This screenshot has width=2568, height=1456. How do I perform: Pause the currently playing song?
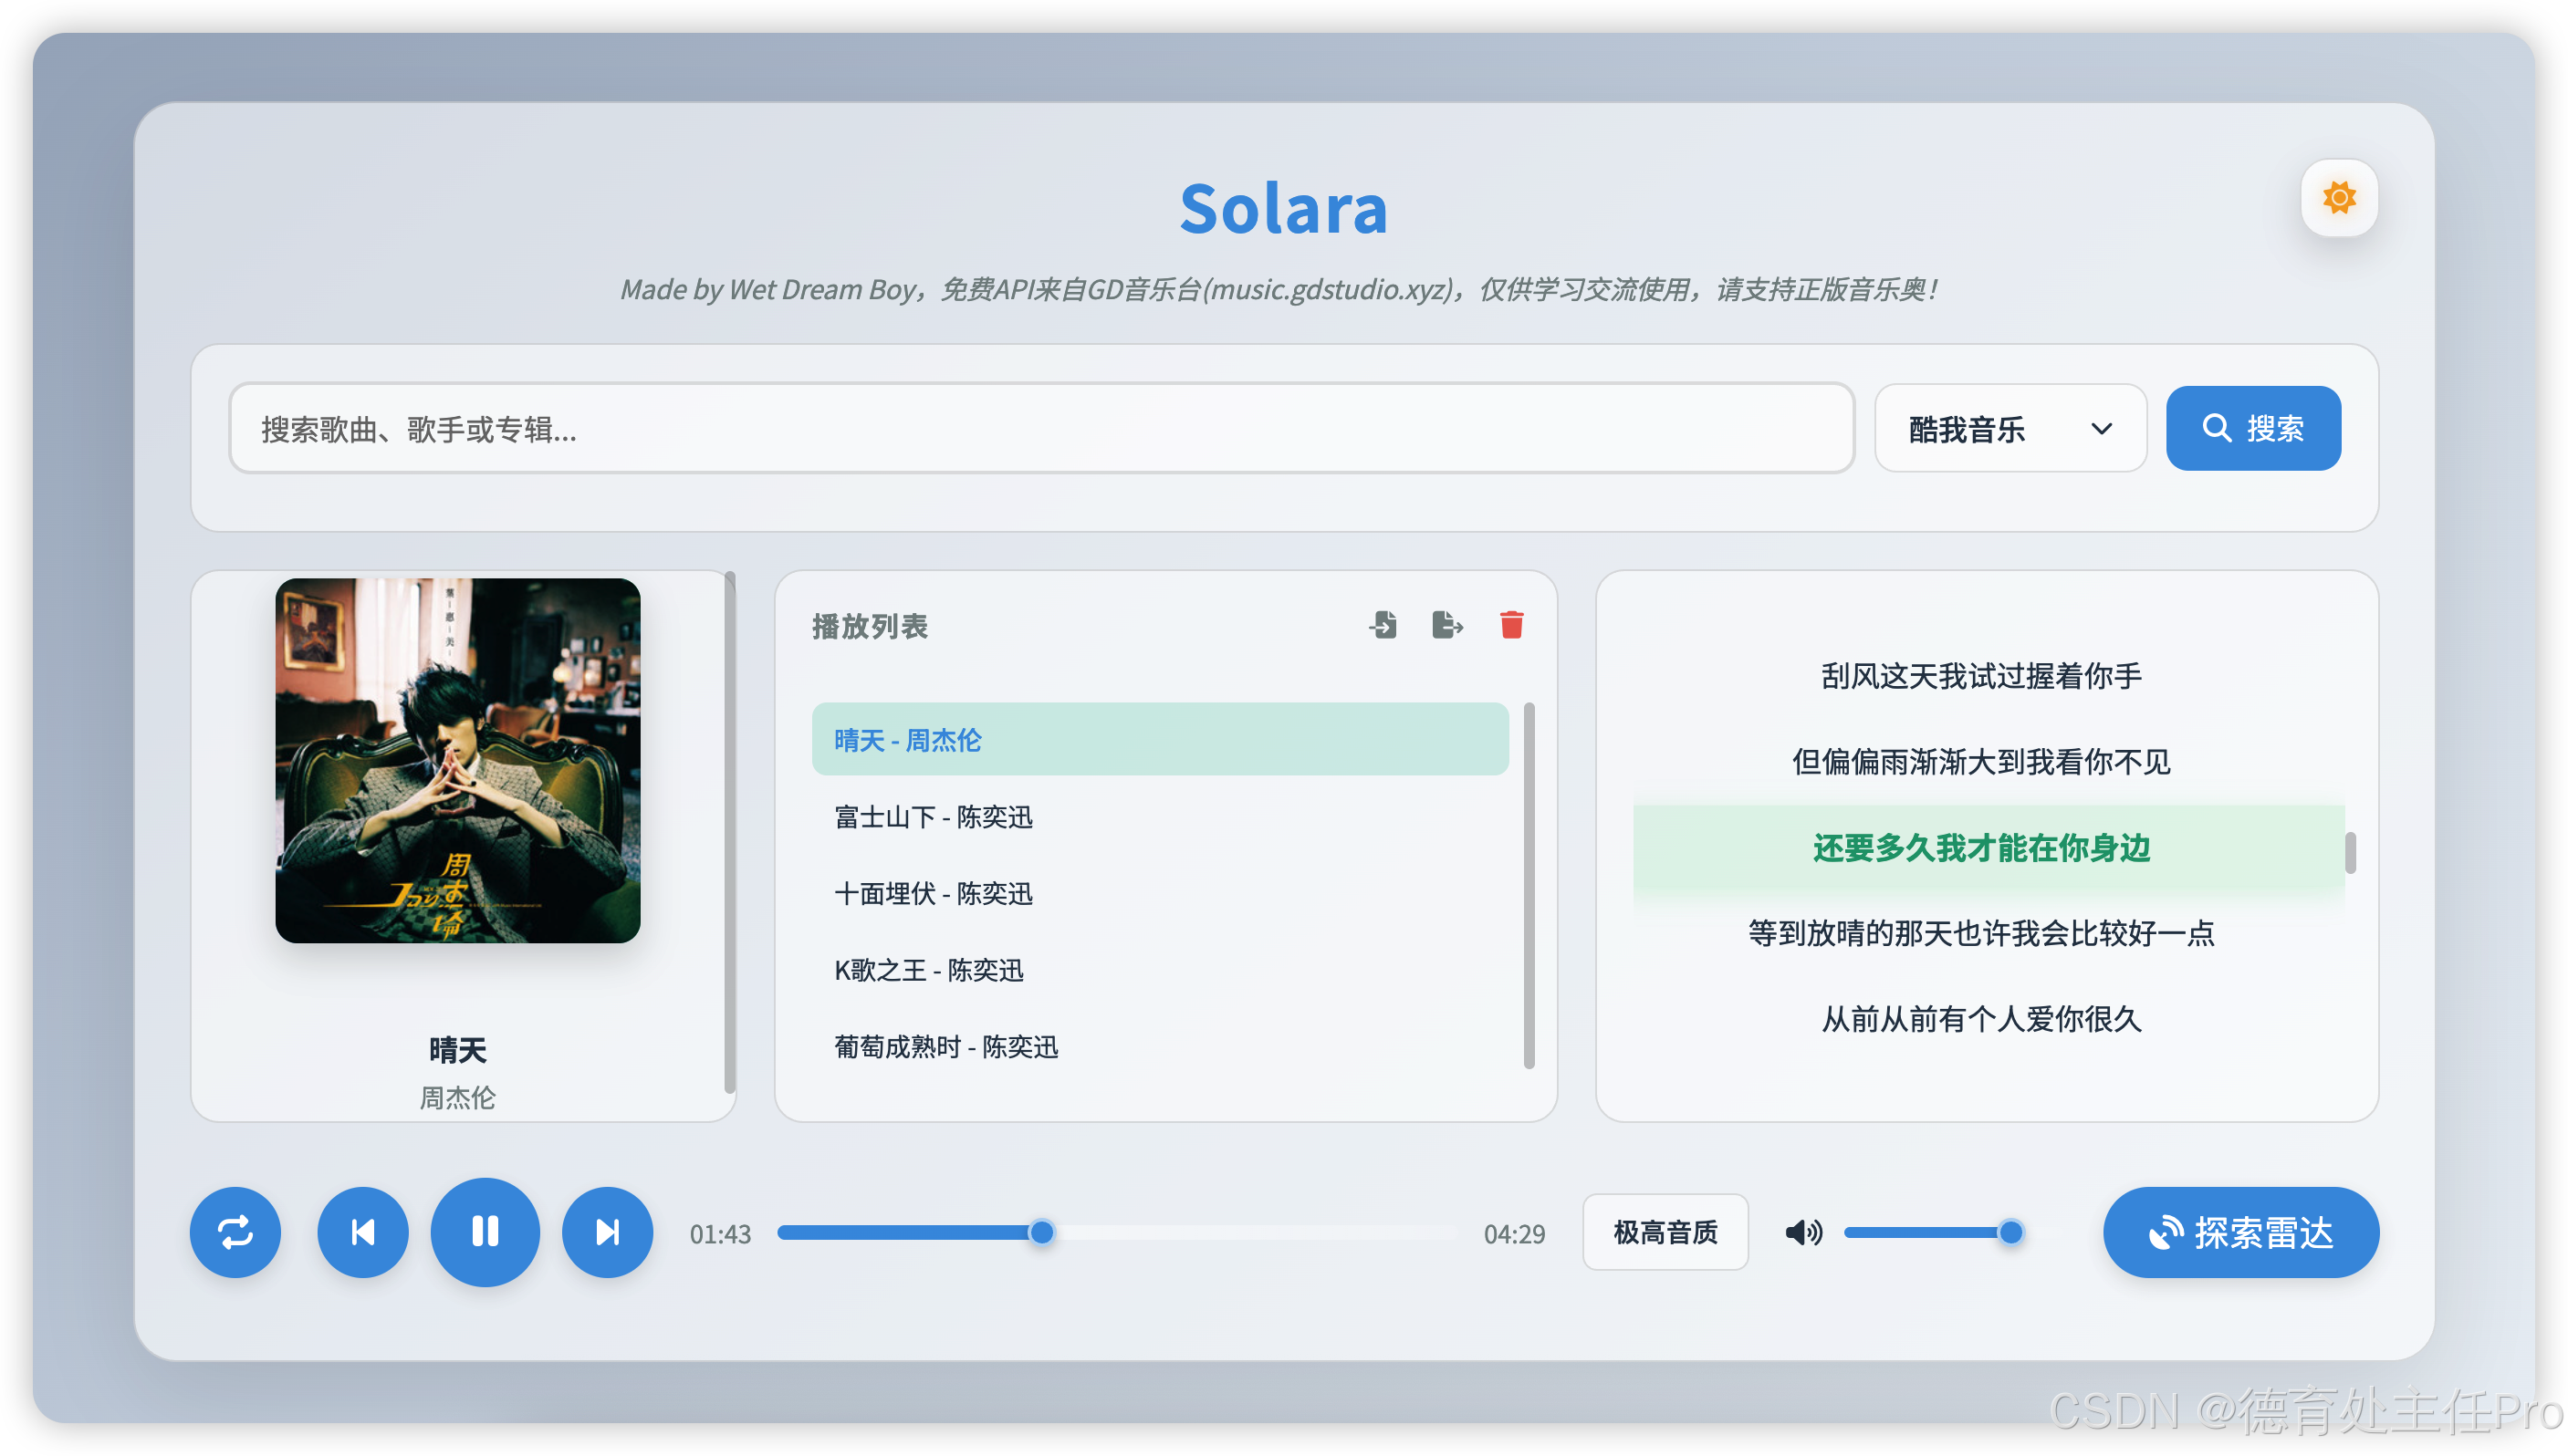485,1232
